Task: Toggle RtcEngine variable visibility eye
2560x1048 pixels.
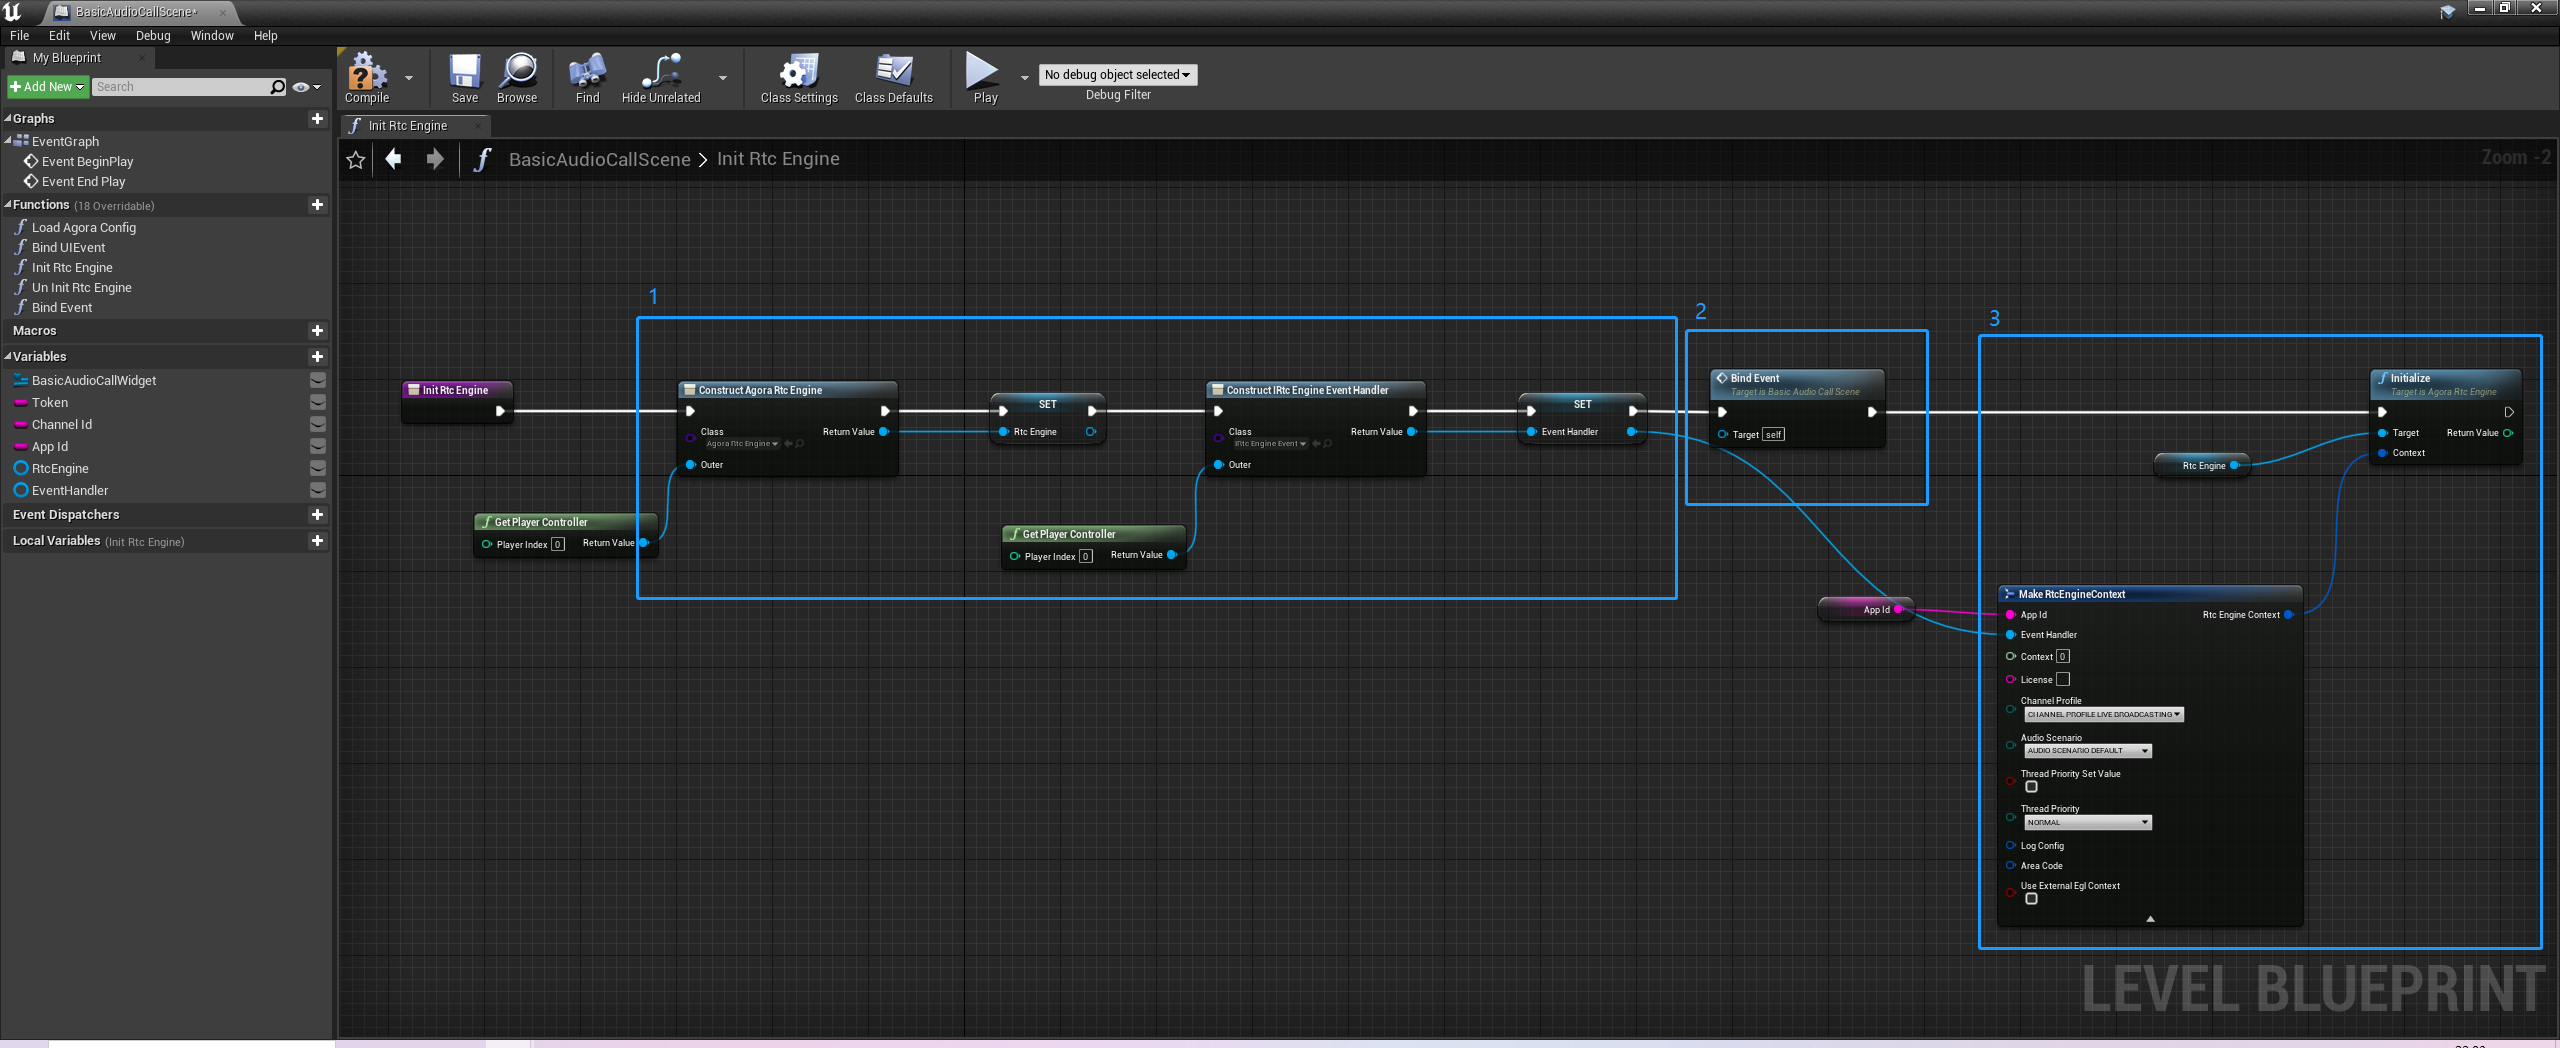Action: pyautogui.click(x=318, y=468)
